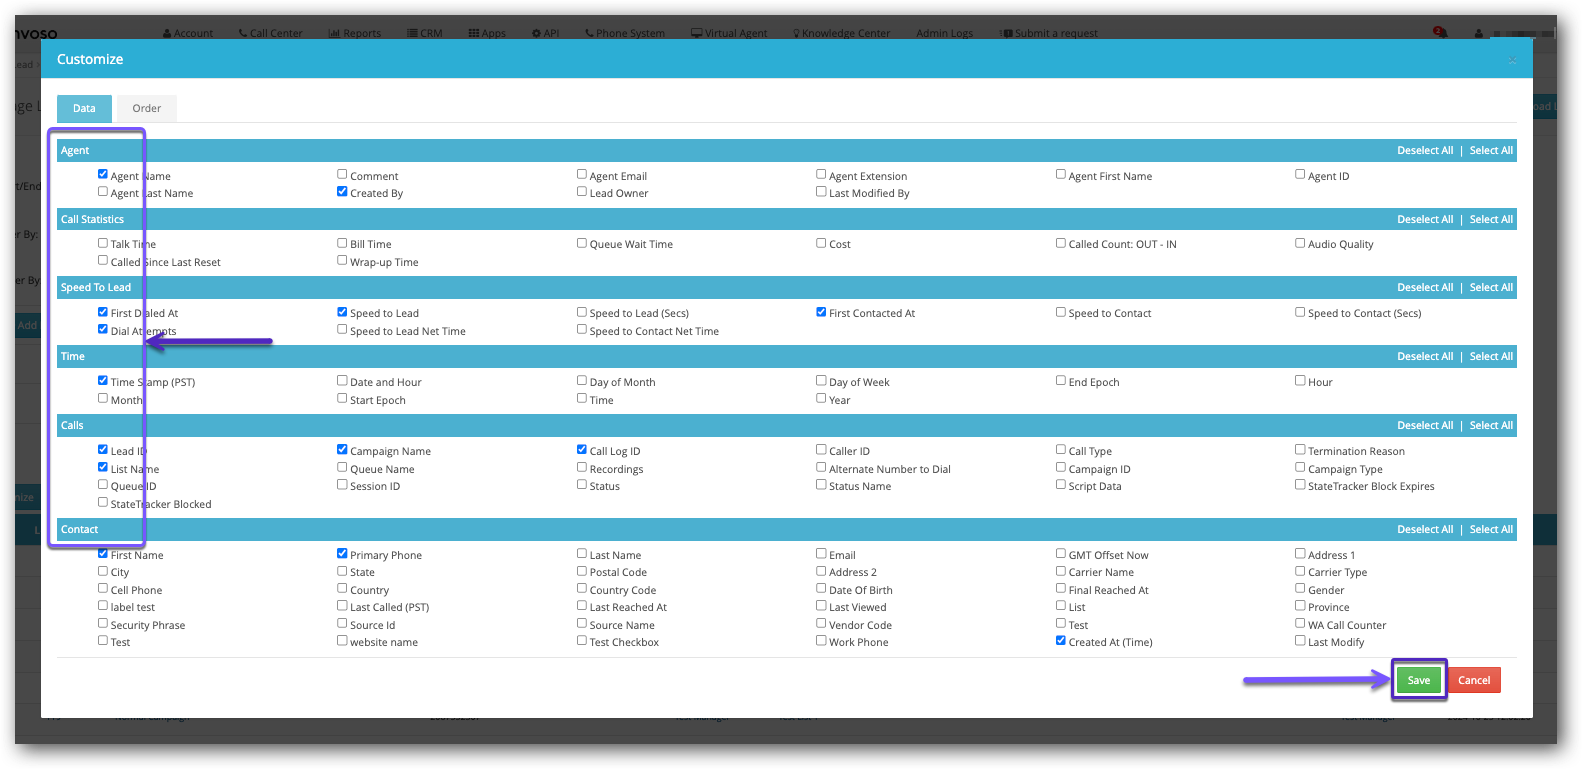Check Called Count: OUT - IN
Image resolution: width=1582 pixels, height=769 pixels.
point(1061,242)
